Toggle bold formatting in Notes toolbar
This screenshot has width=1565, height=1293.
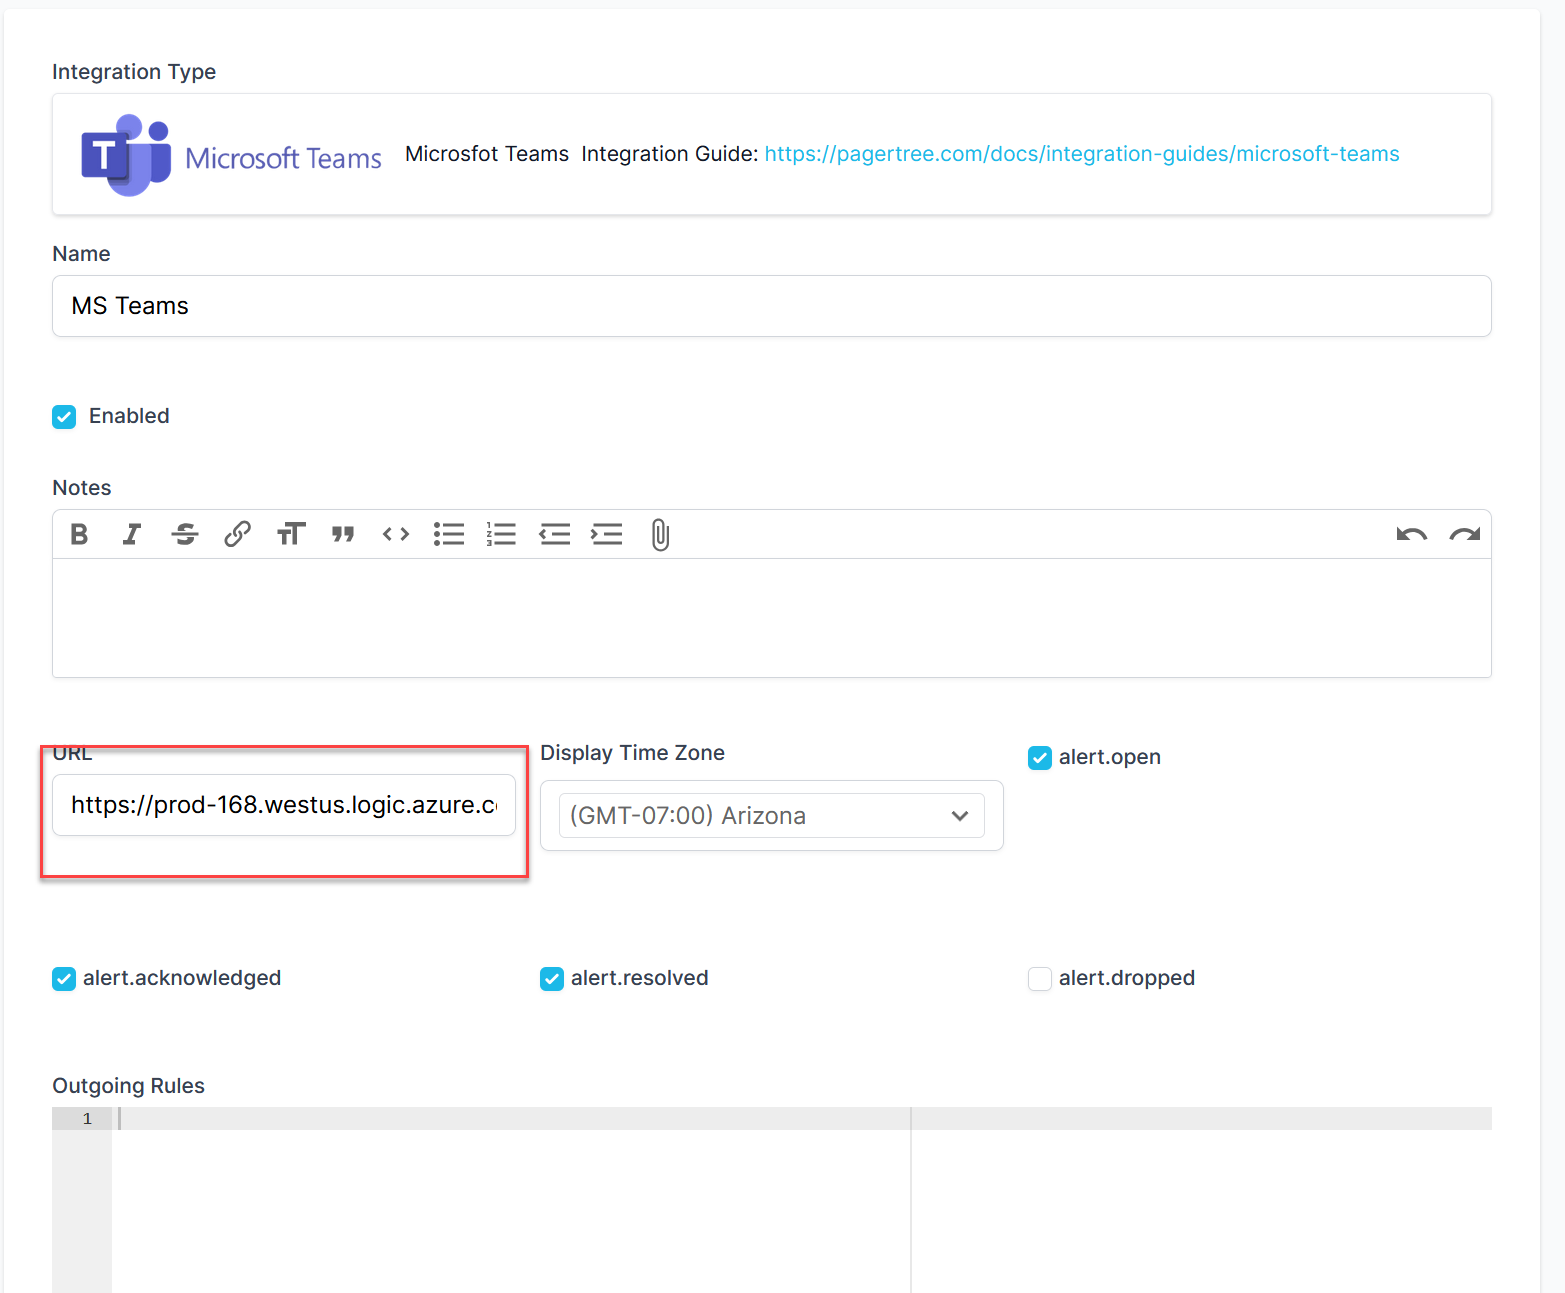tap(79, 535)
